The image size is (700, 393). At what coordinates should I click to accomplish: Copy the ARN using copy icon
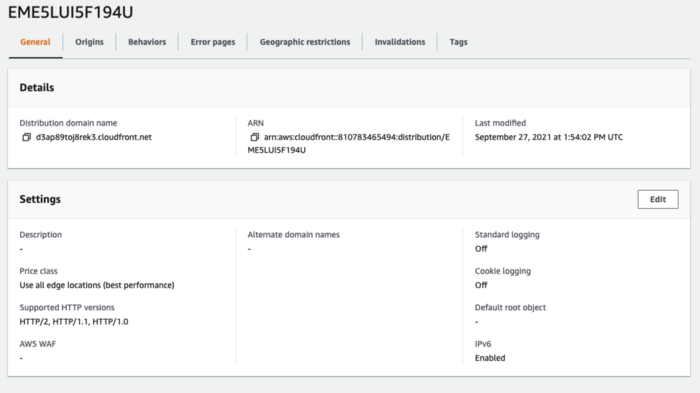pyautogui.click(x=254, y=137)
